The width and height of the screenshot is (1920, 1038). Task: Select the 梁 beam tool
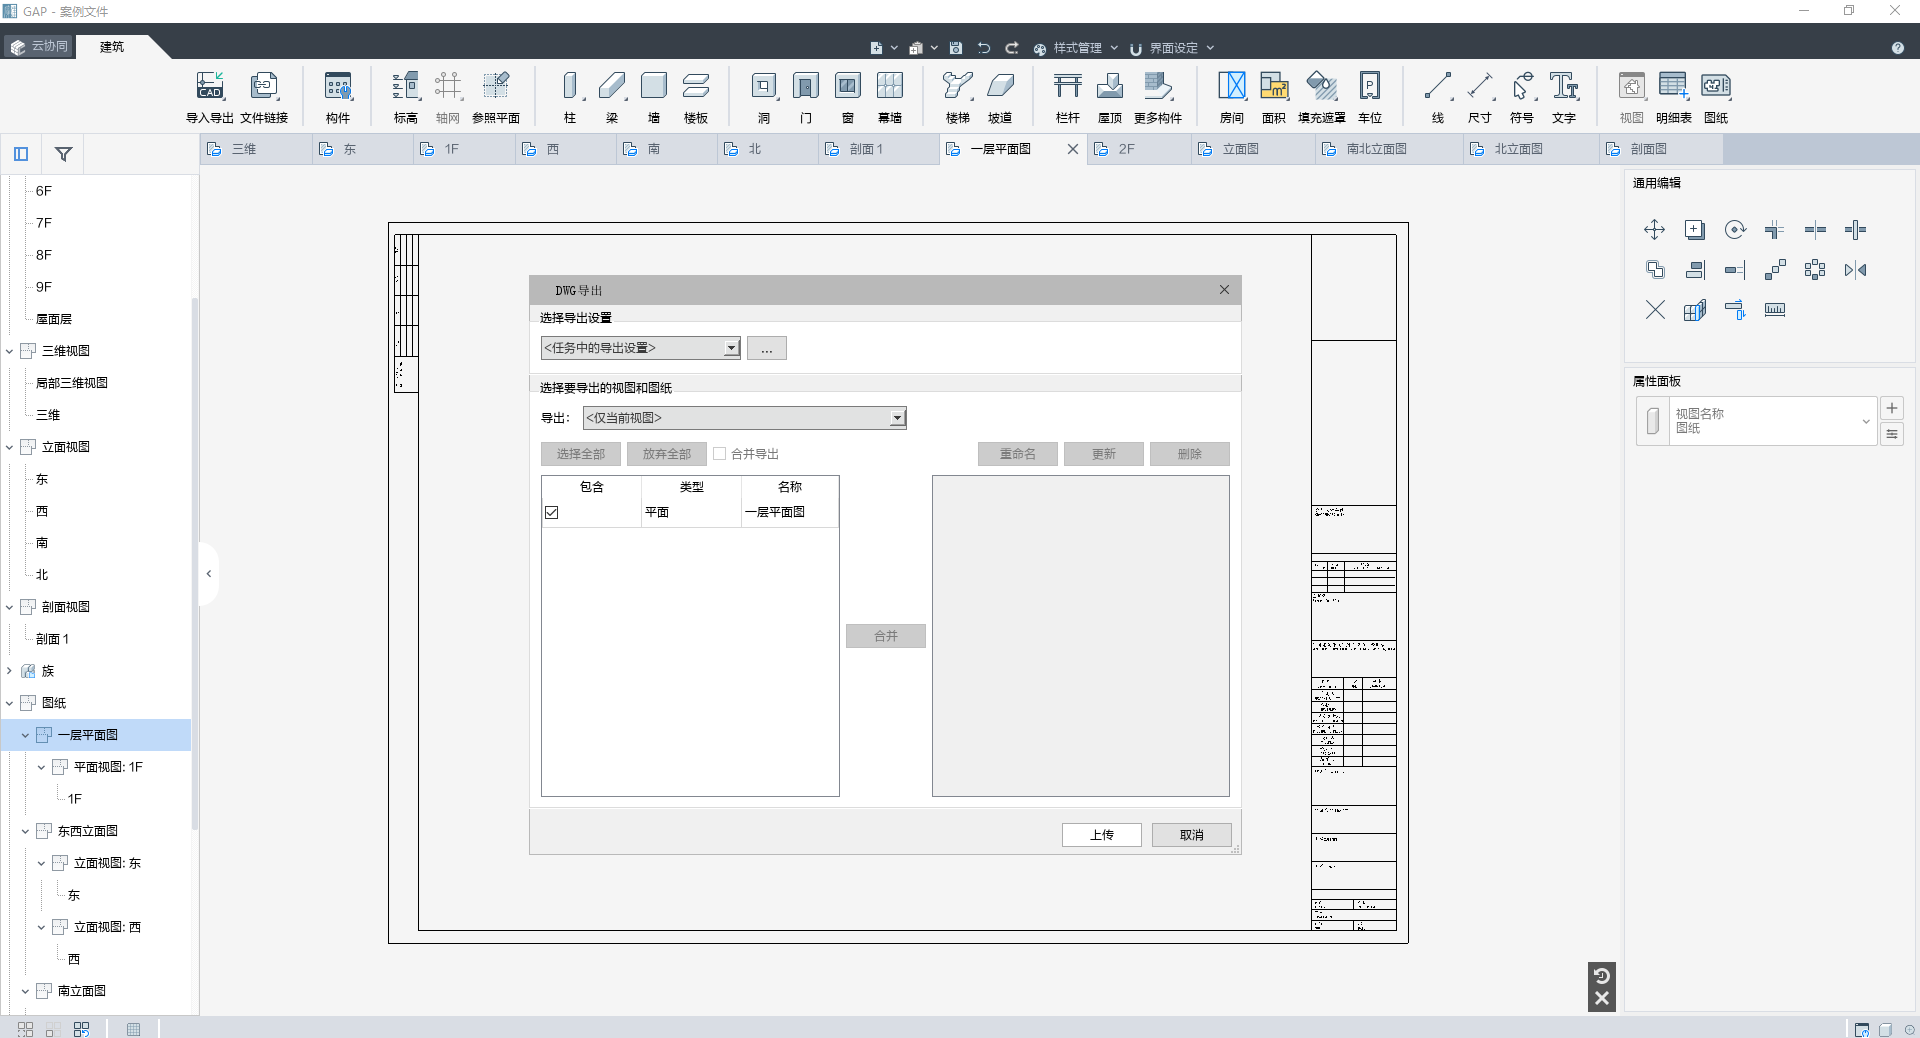(x=612, y=97)
